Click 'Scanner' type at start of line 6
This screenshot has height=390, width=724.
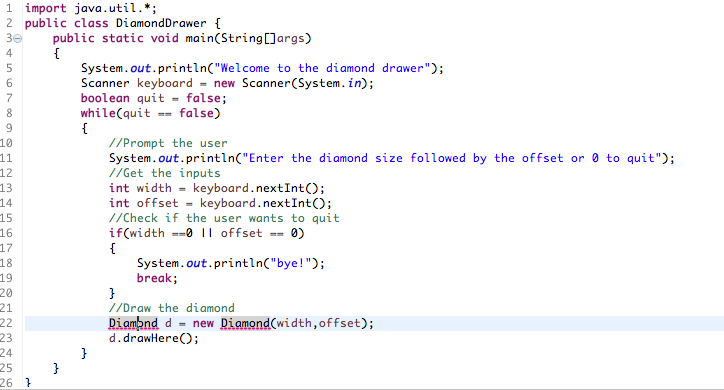tap(105, 83)
